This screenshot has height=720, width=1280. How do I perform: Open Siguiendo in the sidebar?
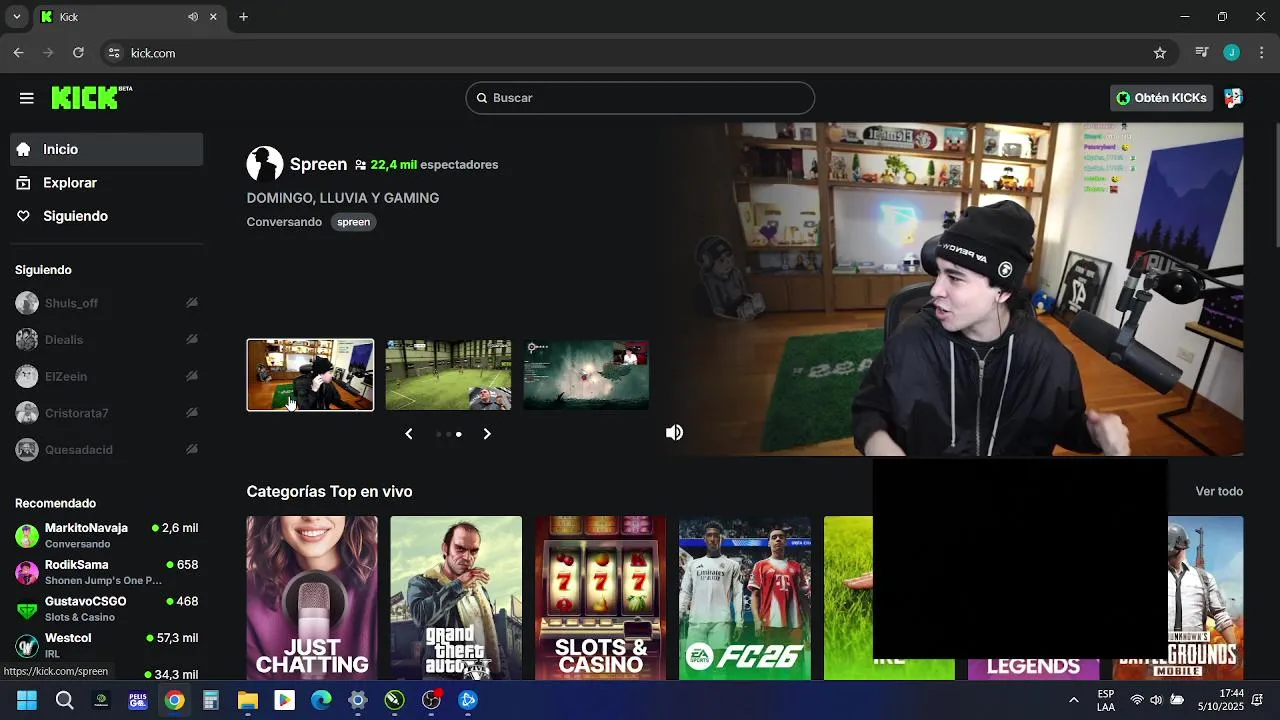(107, 216)
